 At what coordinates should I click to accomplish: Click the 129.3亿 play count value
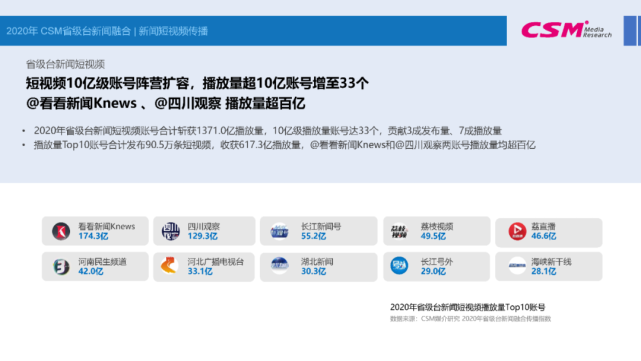pyautogui.click(x=203, y=236)
